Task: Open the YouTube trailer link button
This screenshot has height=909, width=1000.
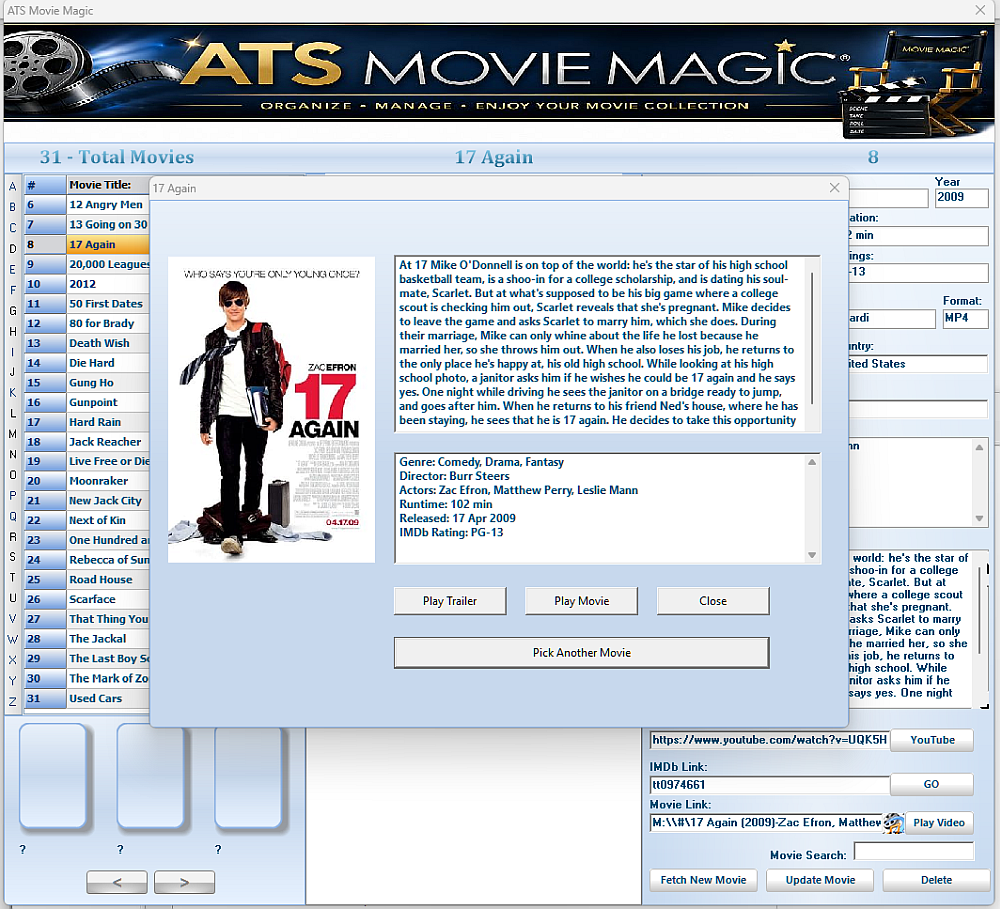Action: 932,740
